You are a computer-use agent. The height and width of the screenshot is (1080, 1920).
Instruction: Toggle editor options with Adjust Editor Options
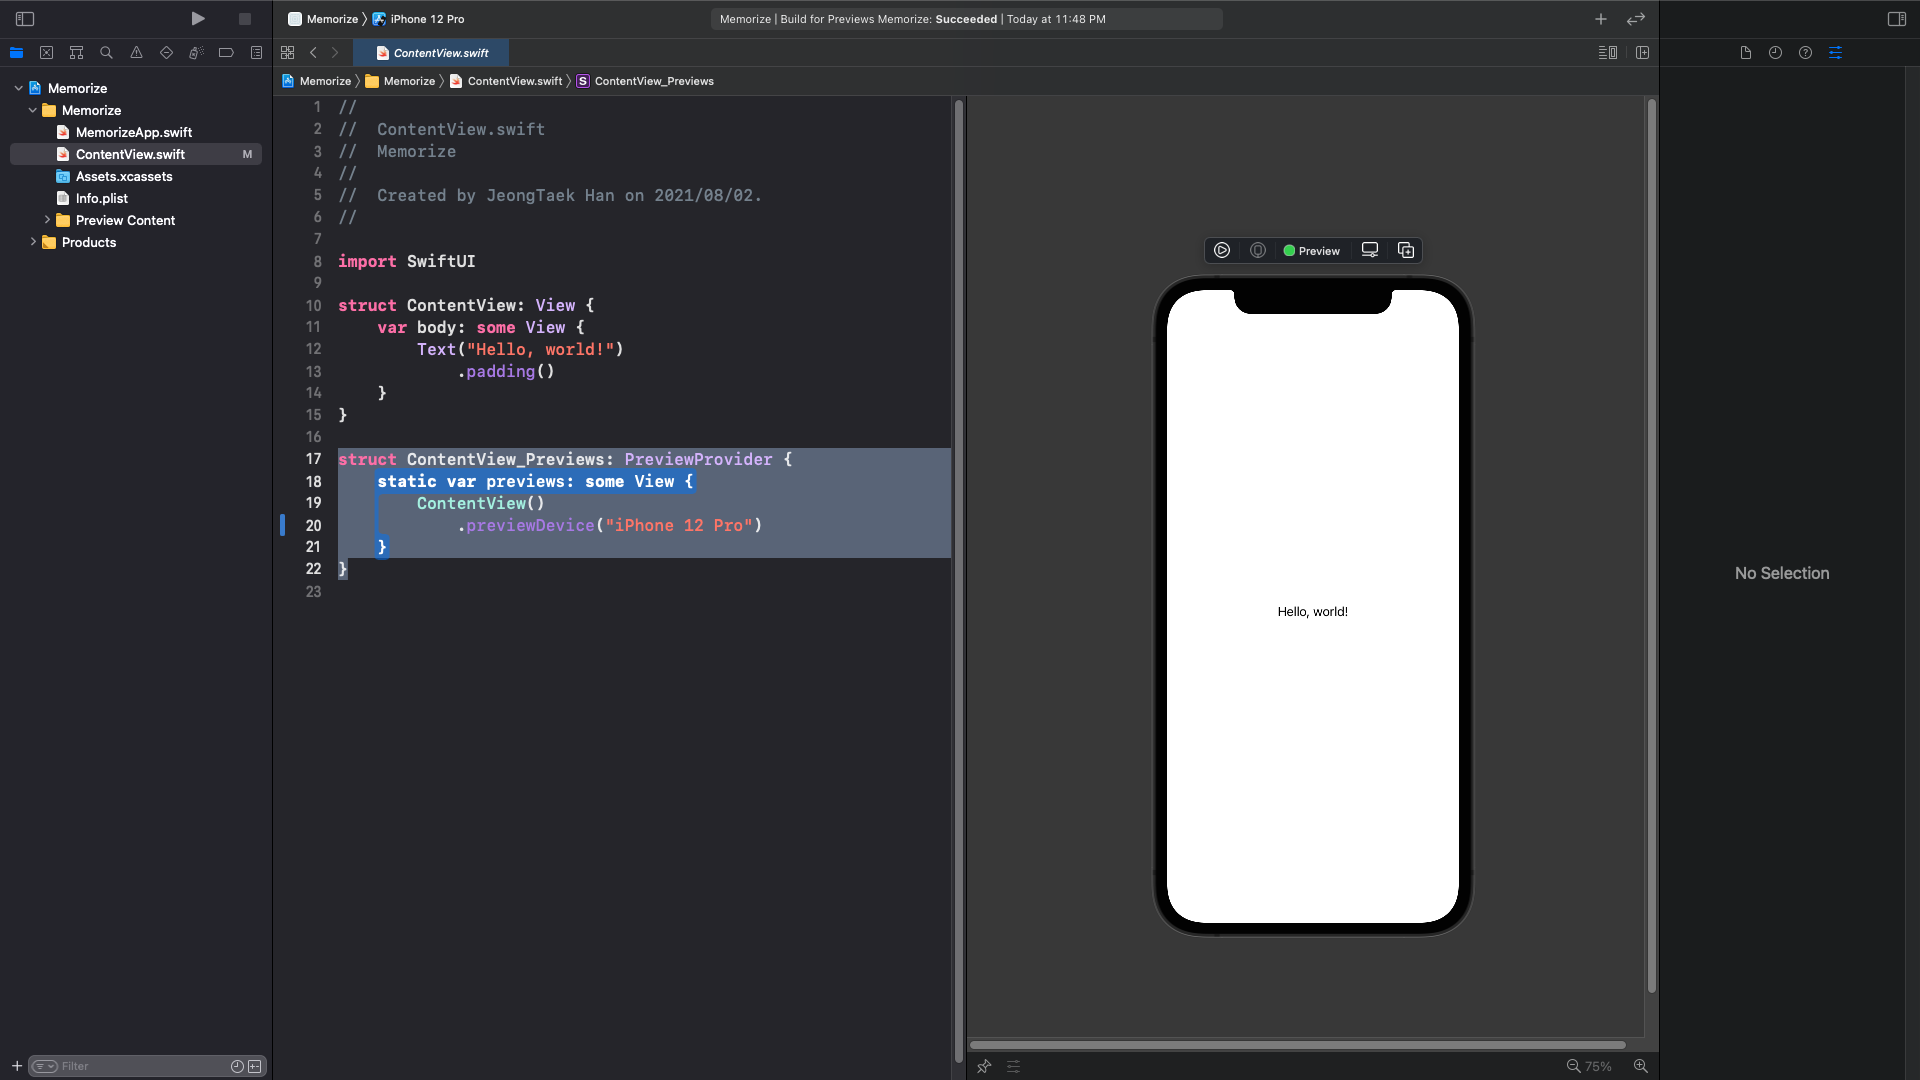(1607, 53)
